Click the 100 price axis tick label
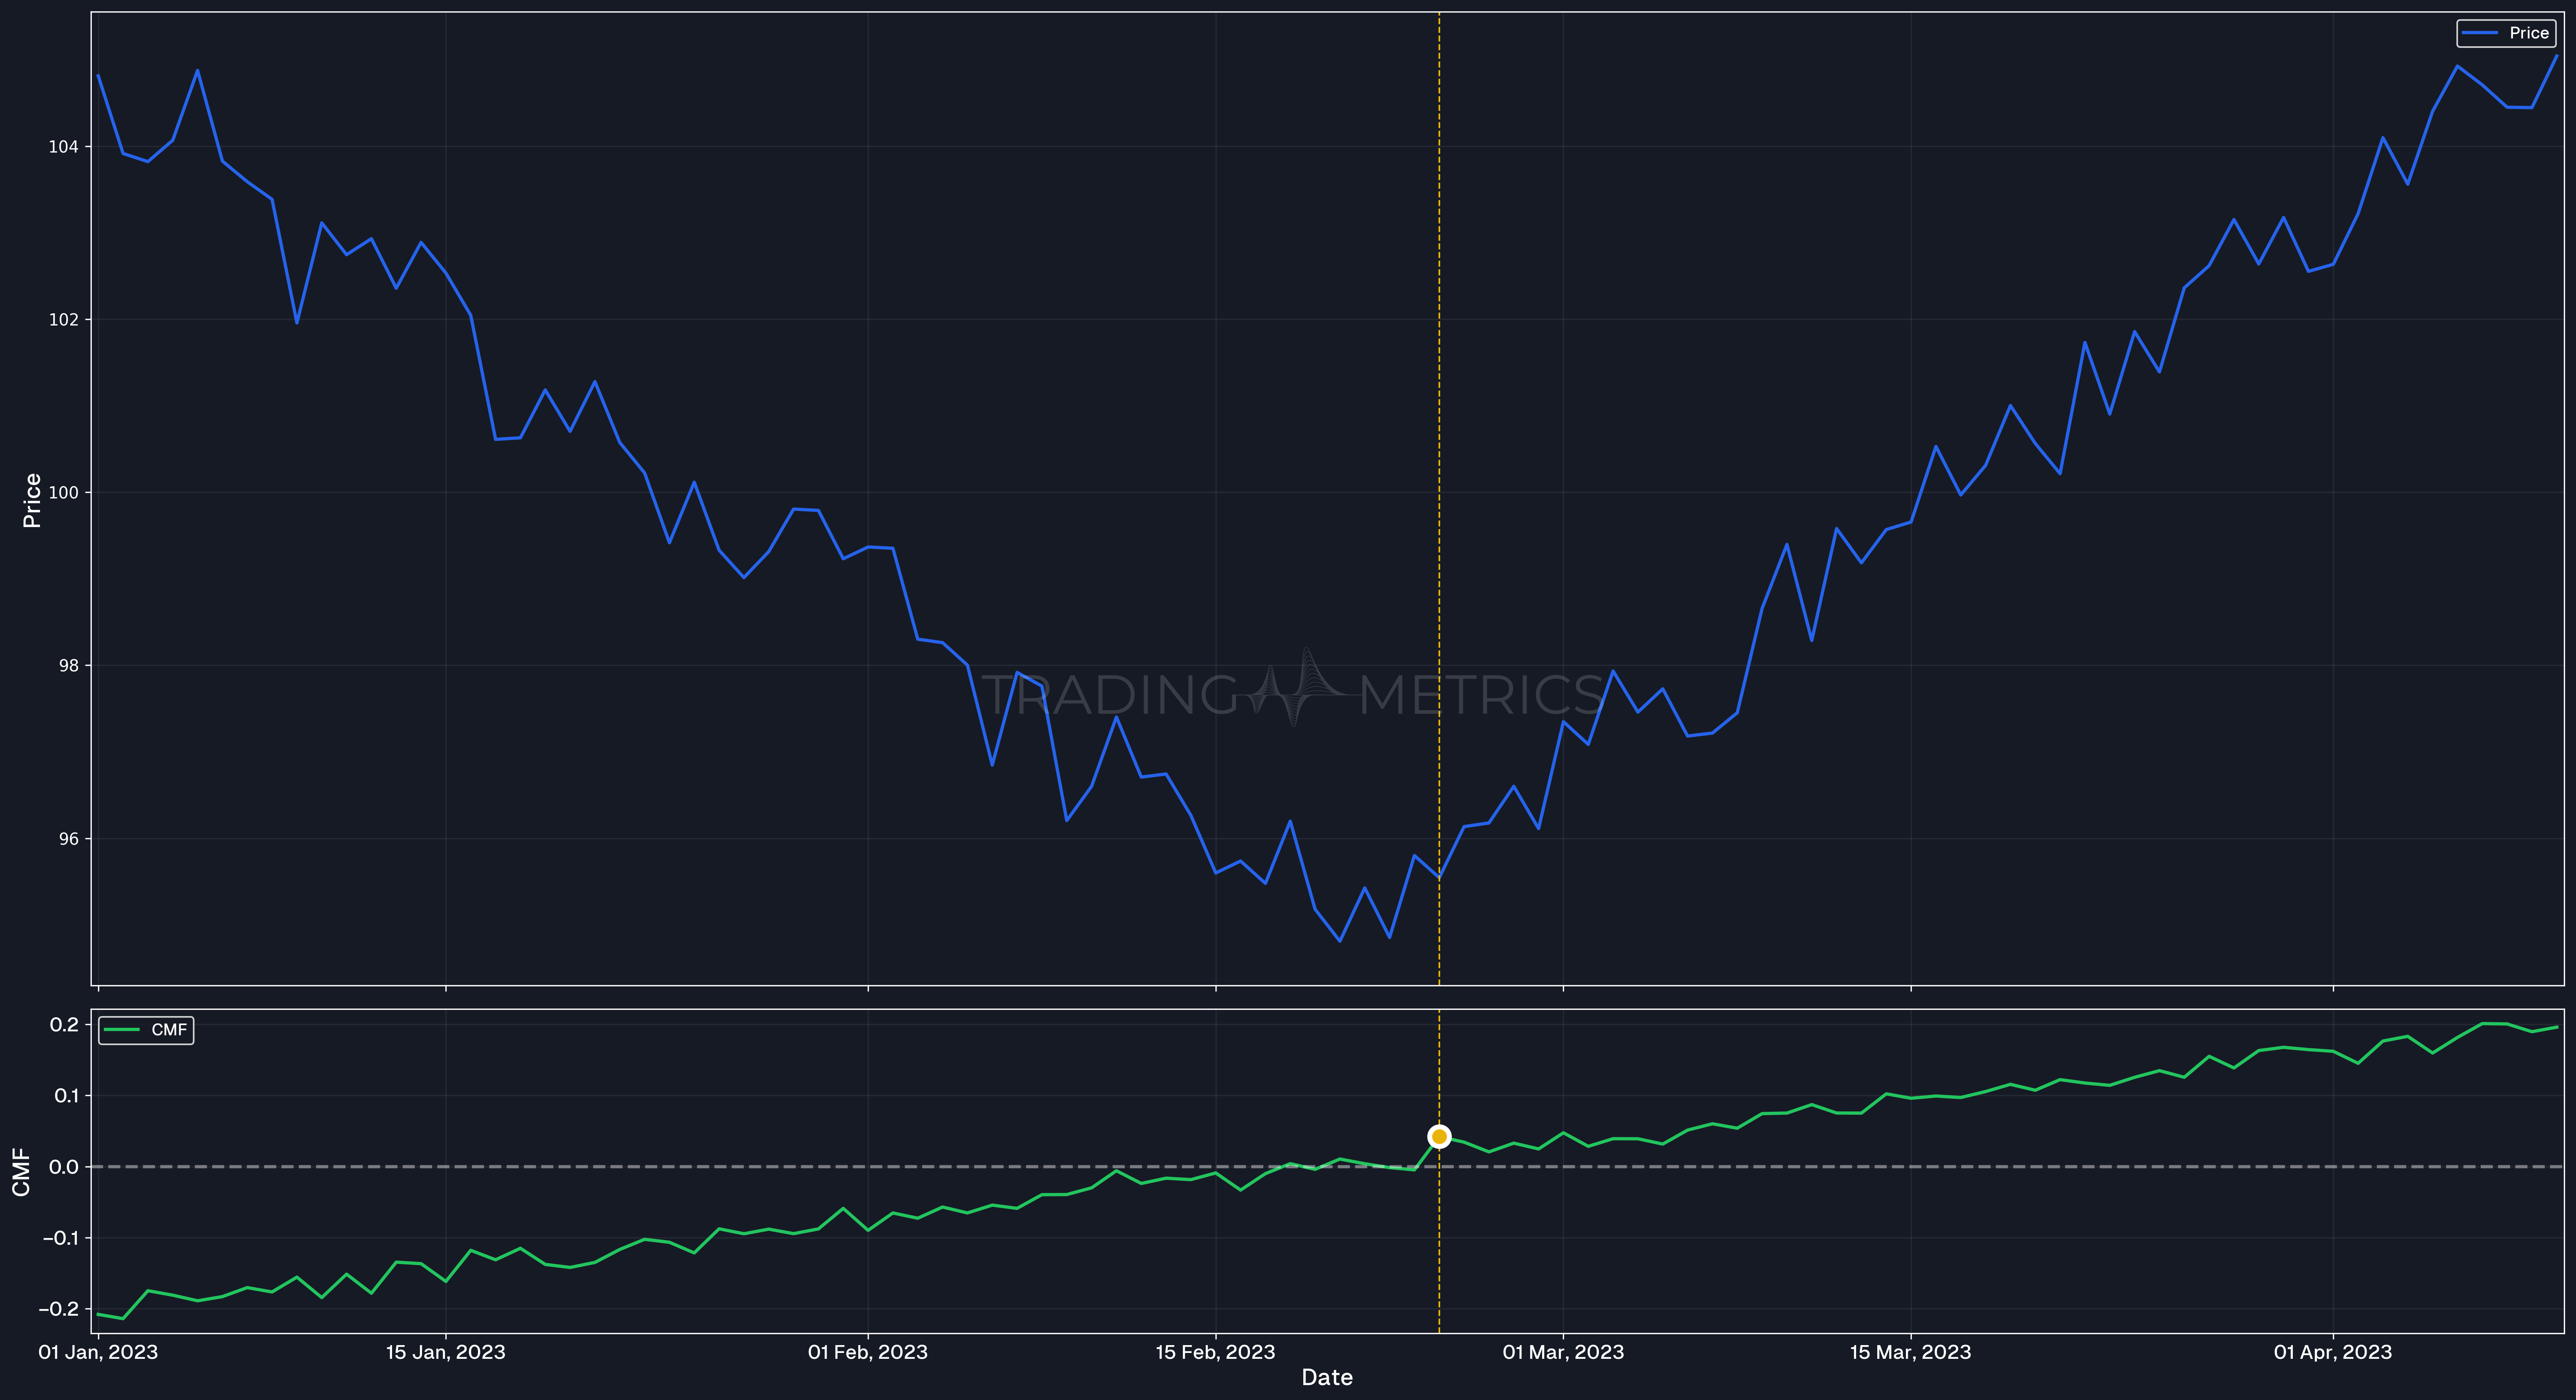This screenshot has width=2576, height=1400. click(63, 493)
